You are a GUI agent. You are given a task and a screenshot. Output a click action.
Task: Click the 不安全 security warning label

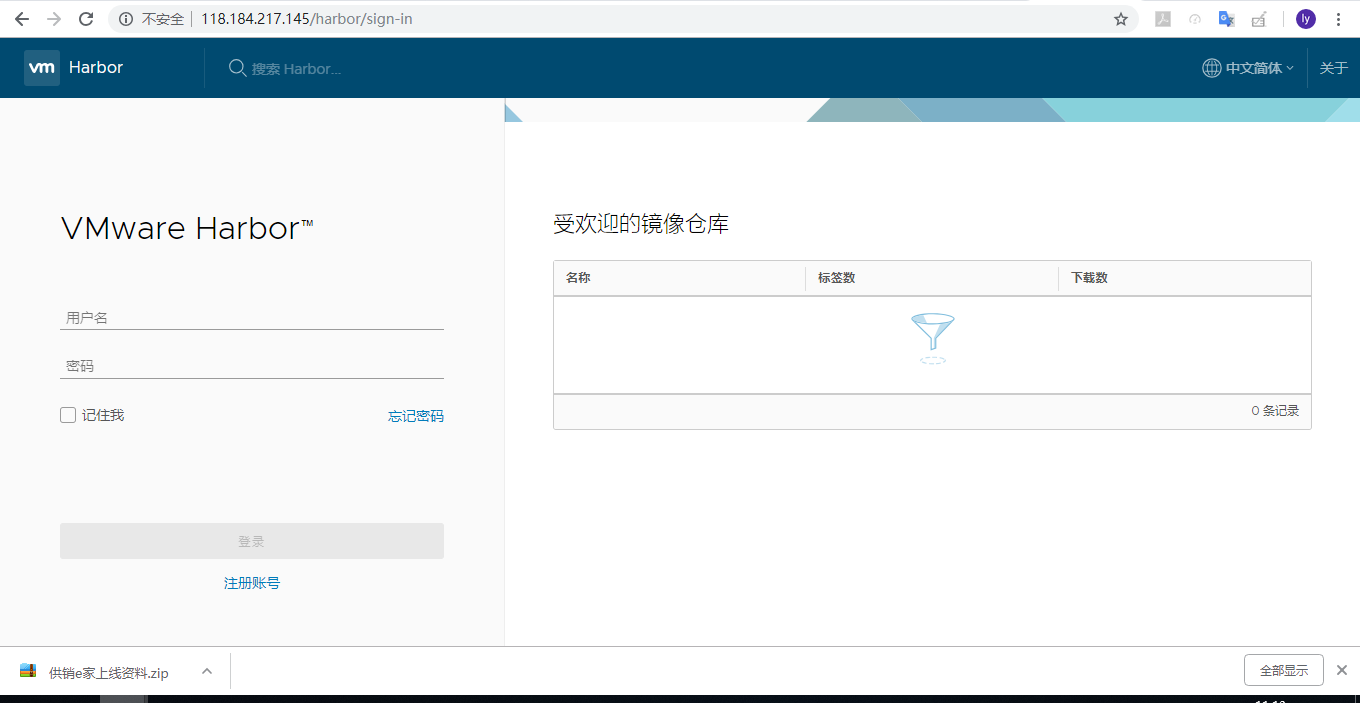pyautogui.click(x=163, y=19)
